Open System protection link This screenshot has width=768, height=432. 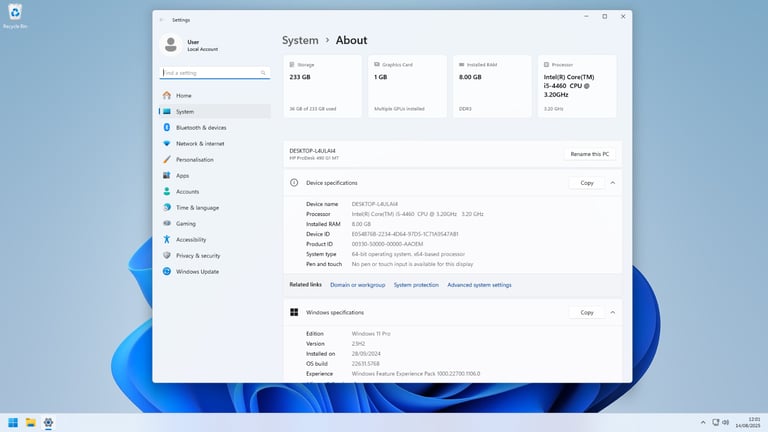416,285
